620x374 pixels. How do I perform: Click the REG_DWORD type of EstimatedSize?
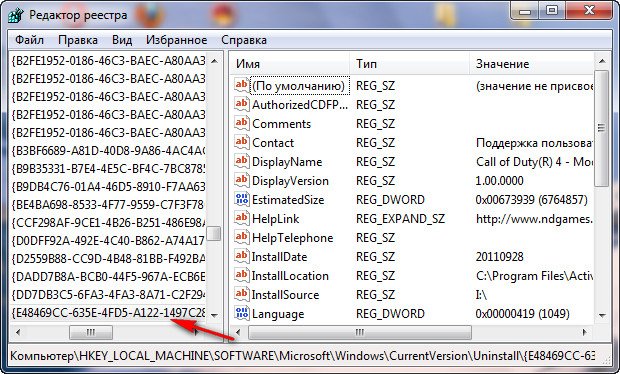pos(390,199)
